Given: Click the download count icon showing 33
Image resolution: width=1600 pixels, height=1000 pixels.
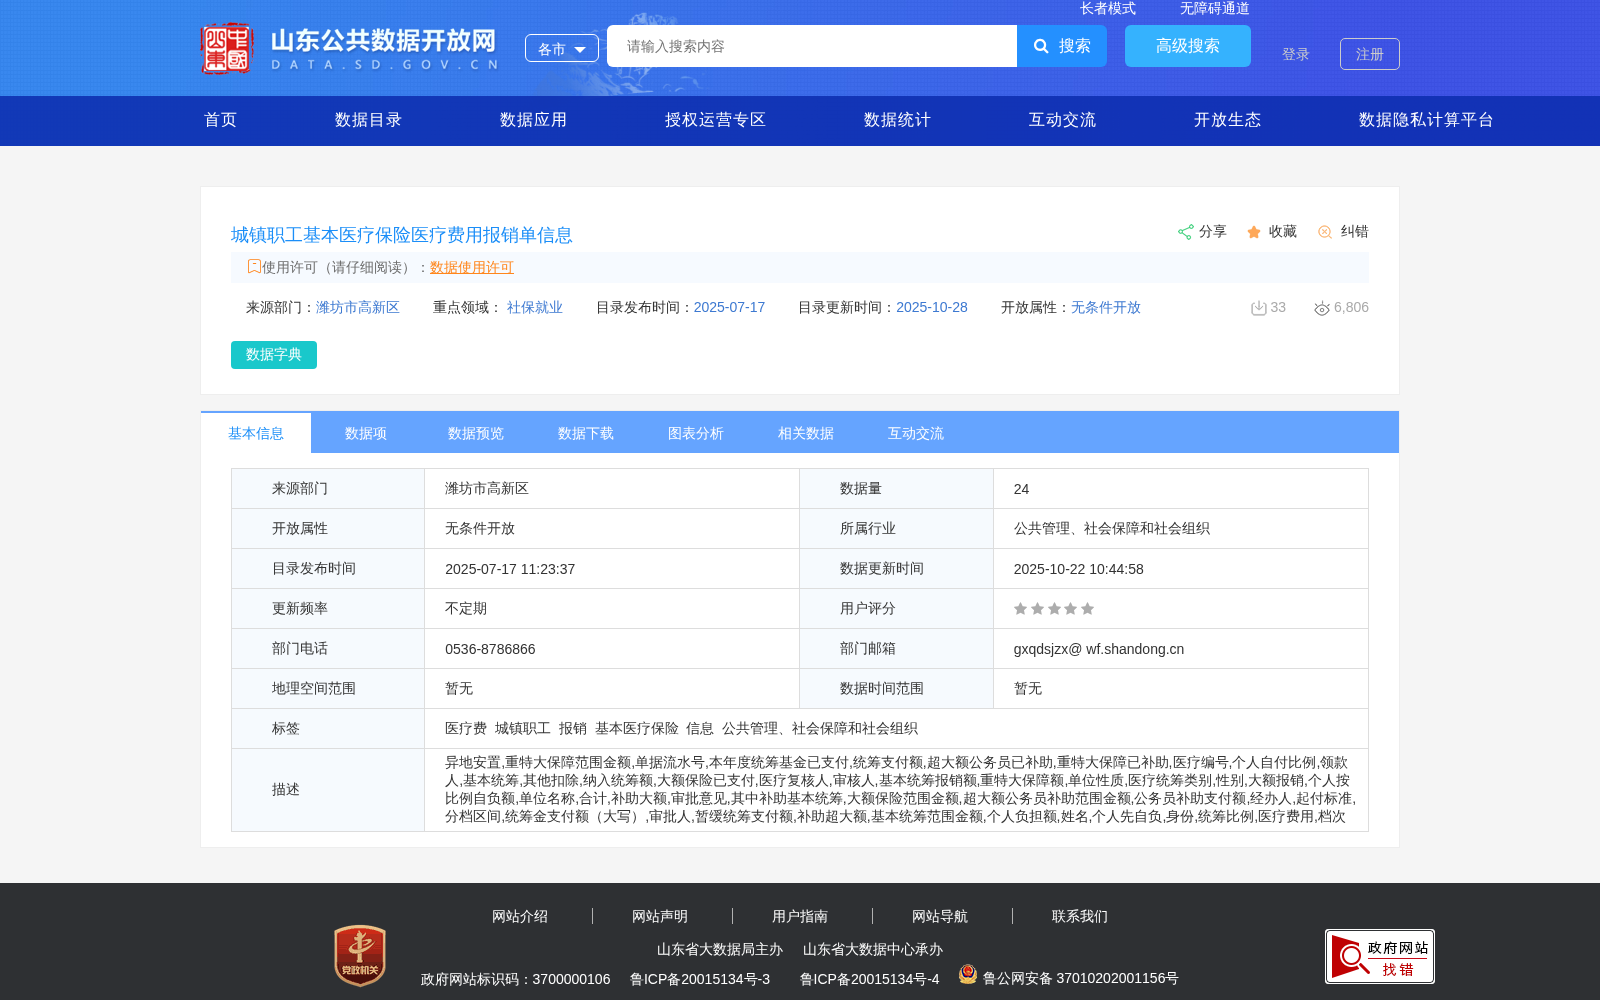Looking at the screenshot, I should coord(1258,308).
